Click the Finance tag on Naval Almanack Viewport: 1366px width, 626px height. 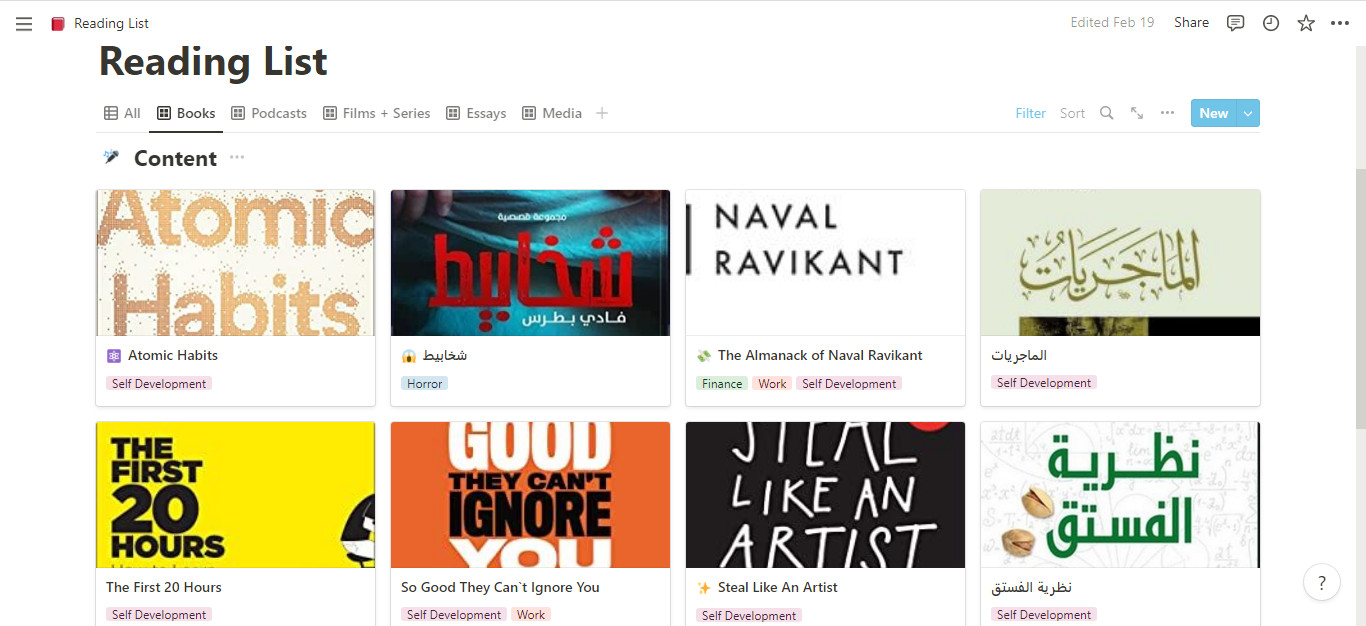[722, 383]
